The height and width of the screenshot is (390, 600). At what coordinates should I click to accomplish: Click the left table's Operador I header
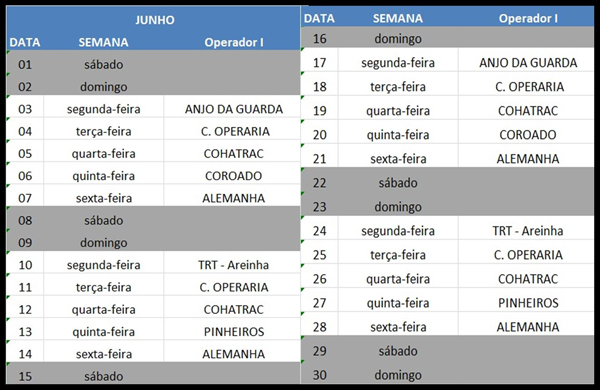coord(233,42)
